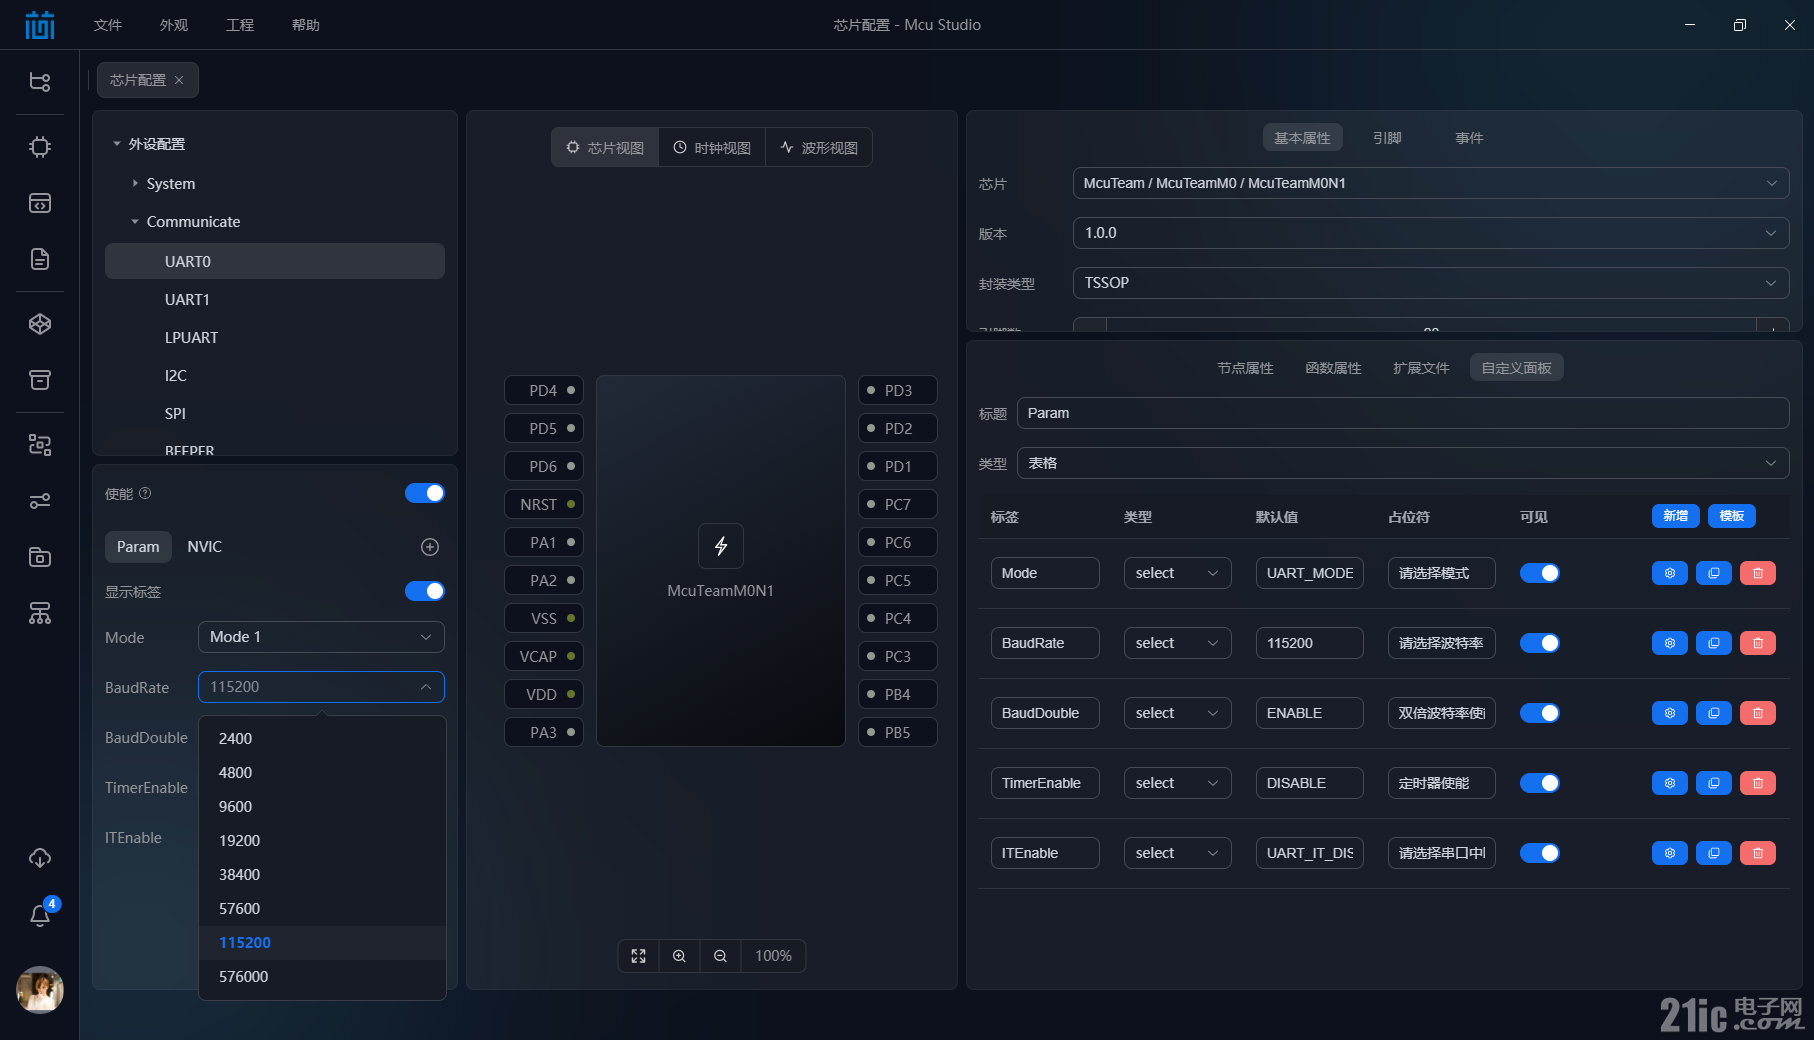Open the notifications bell icon
This screenshot has height=1040, width=1814.
coord(40,914)
